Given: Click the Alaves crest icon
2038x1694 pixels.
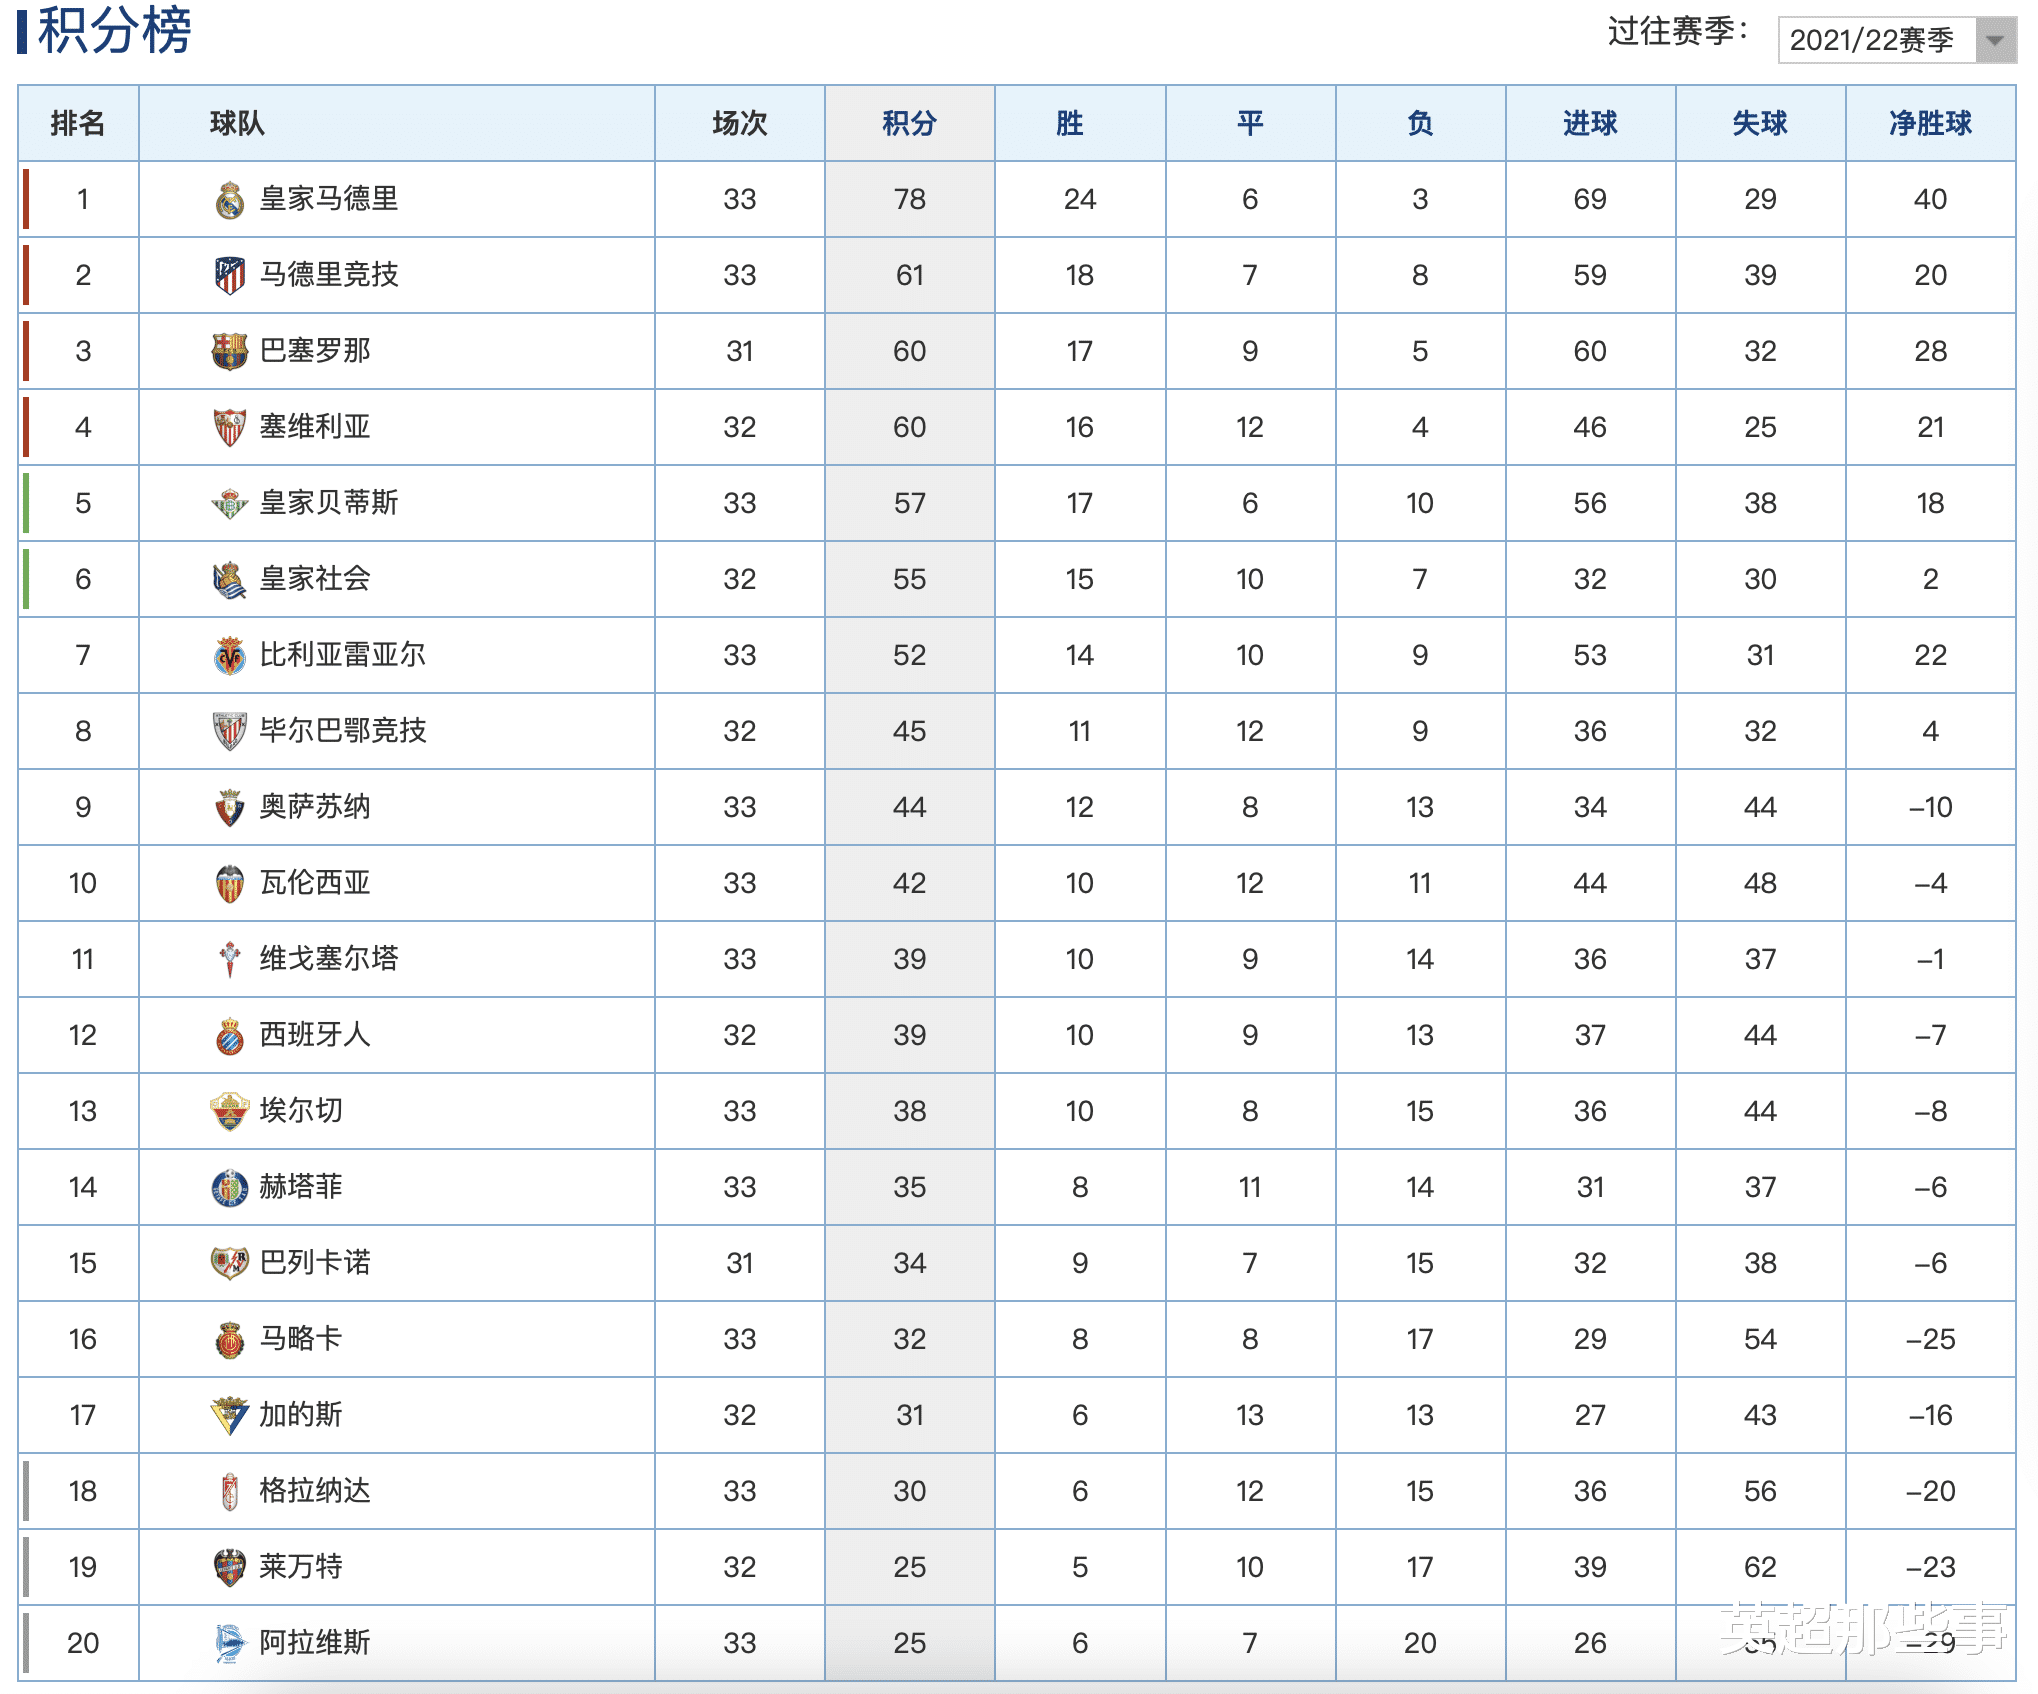Looking at the screenshot, I should click(230, 1644).
